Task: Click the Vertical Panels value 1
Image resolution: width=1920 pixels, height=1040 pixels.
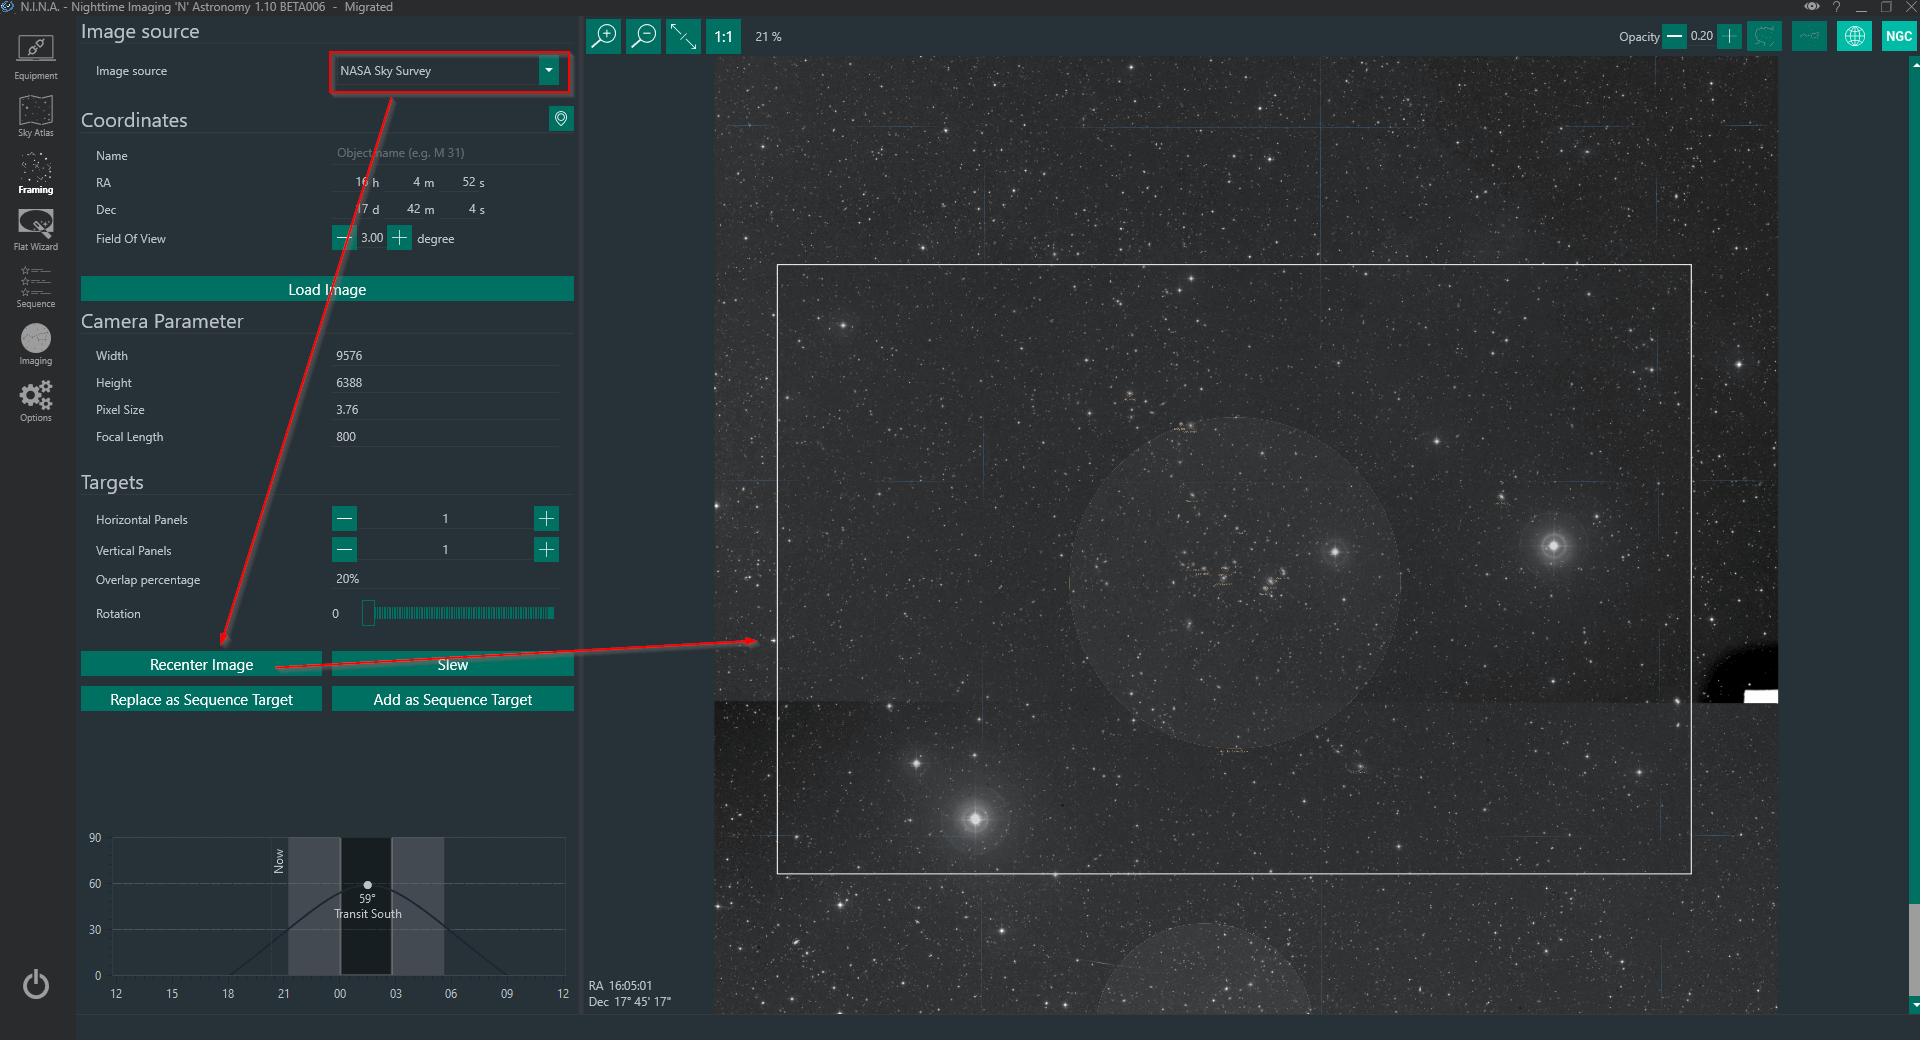Action: (445, 550)
